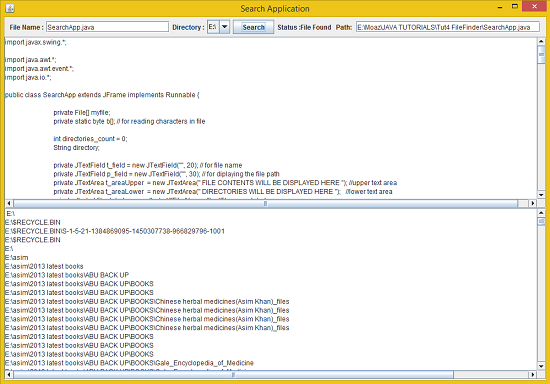The image size is (550, 384).
Task: Maximize the Search Application window
Action: tap(515, 6)
